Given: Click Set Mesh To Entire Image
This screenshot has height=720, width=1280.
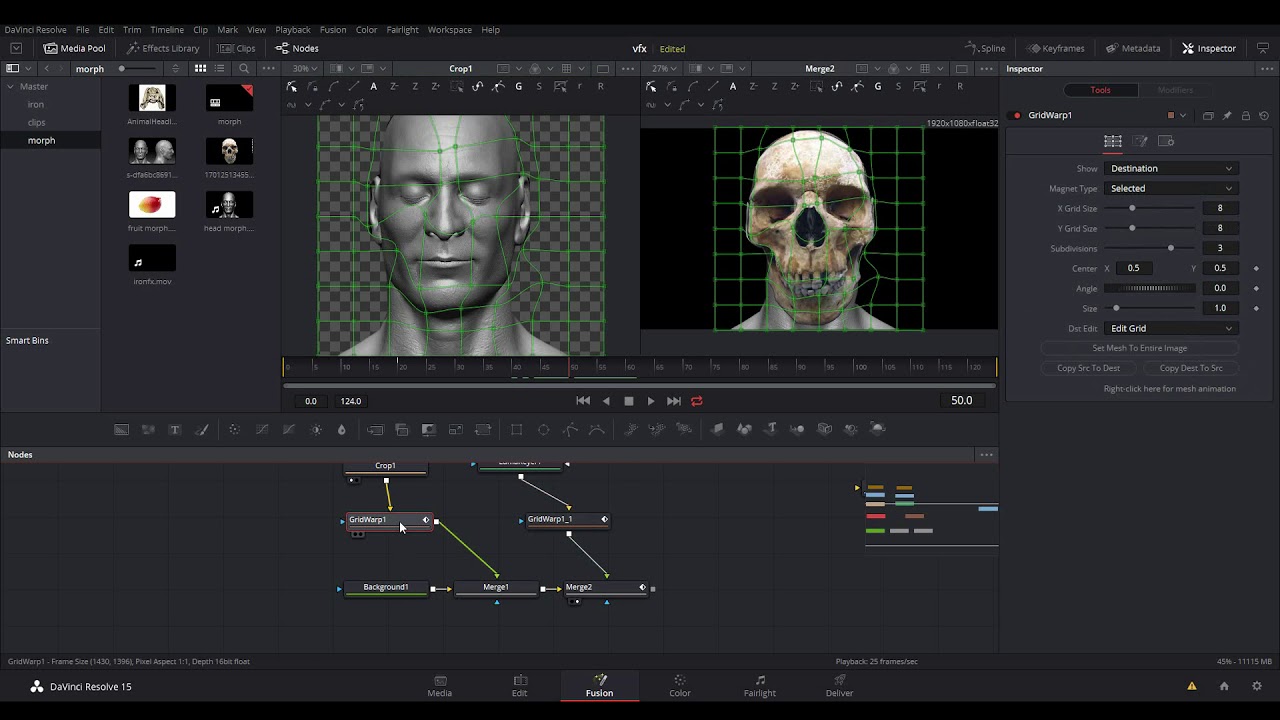Looking at the screenshot, I should tap(1139, 348).
